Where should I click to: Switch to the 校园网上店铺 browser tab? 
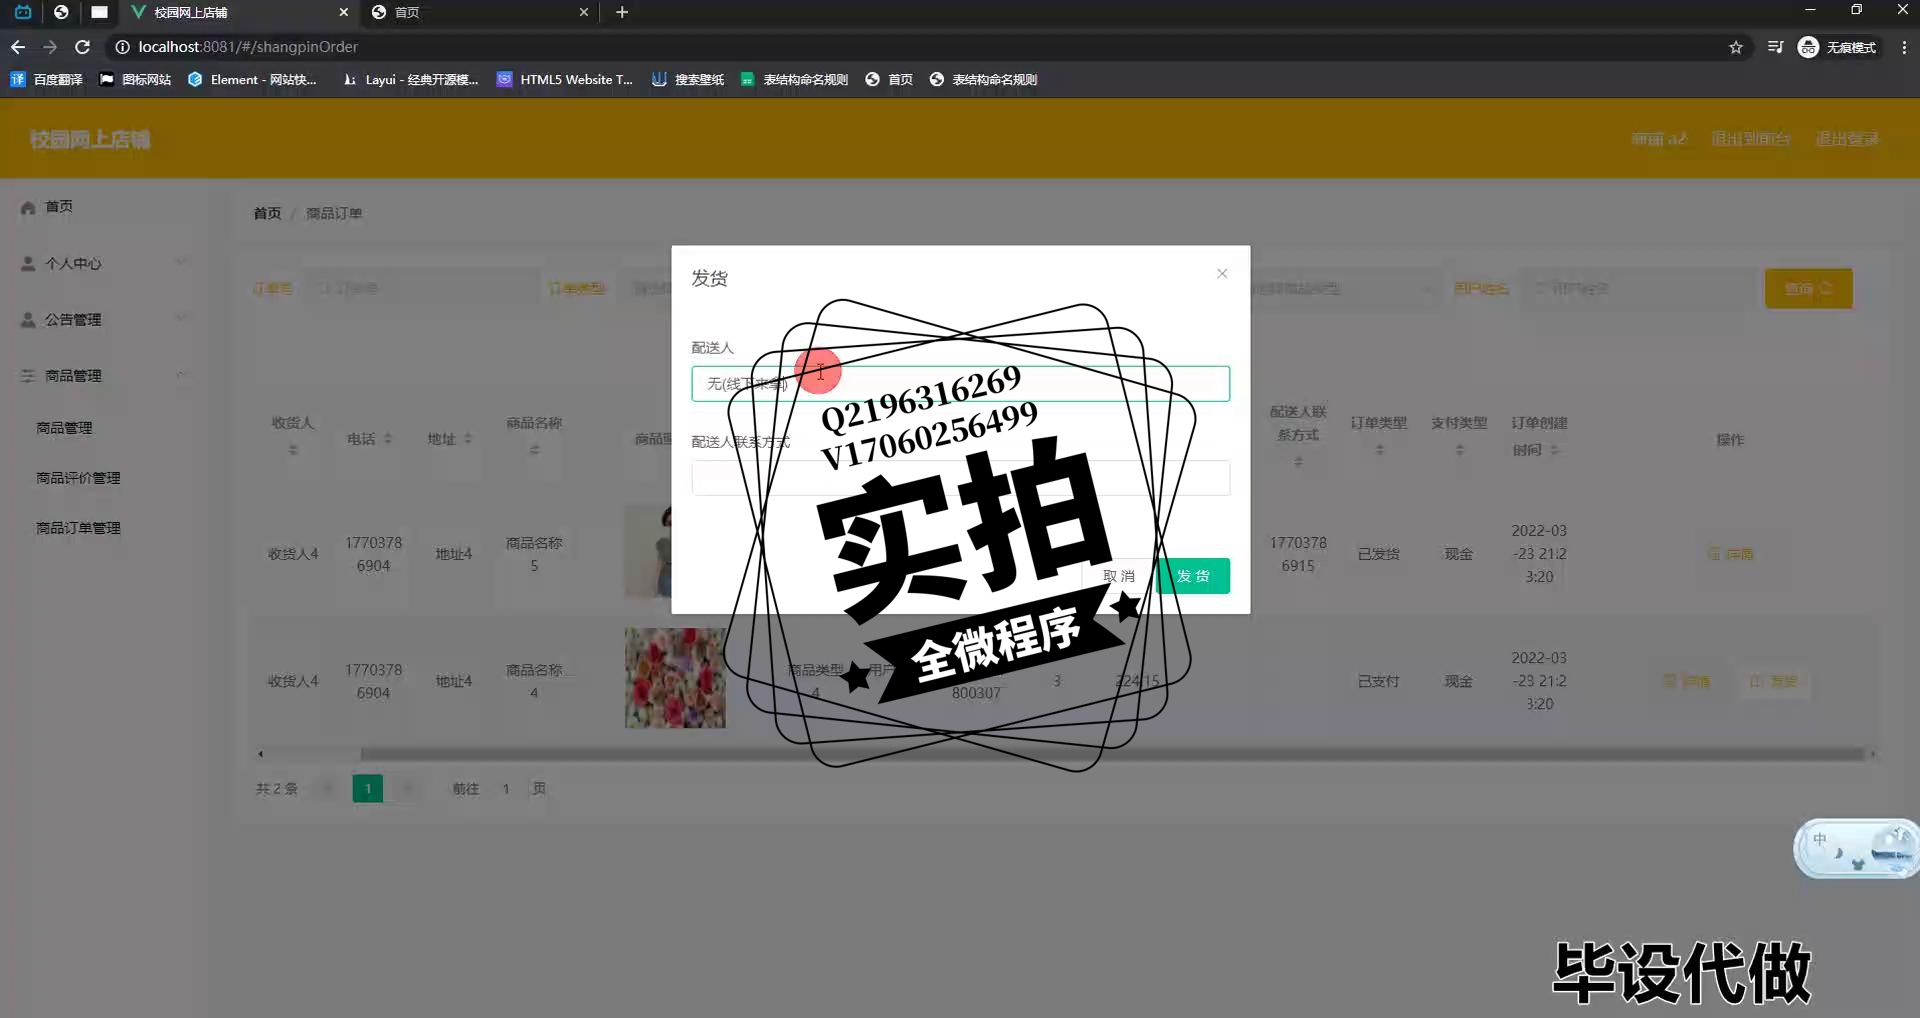click(240, 12)
